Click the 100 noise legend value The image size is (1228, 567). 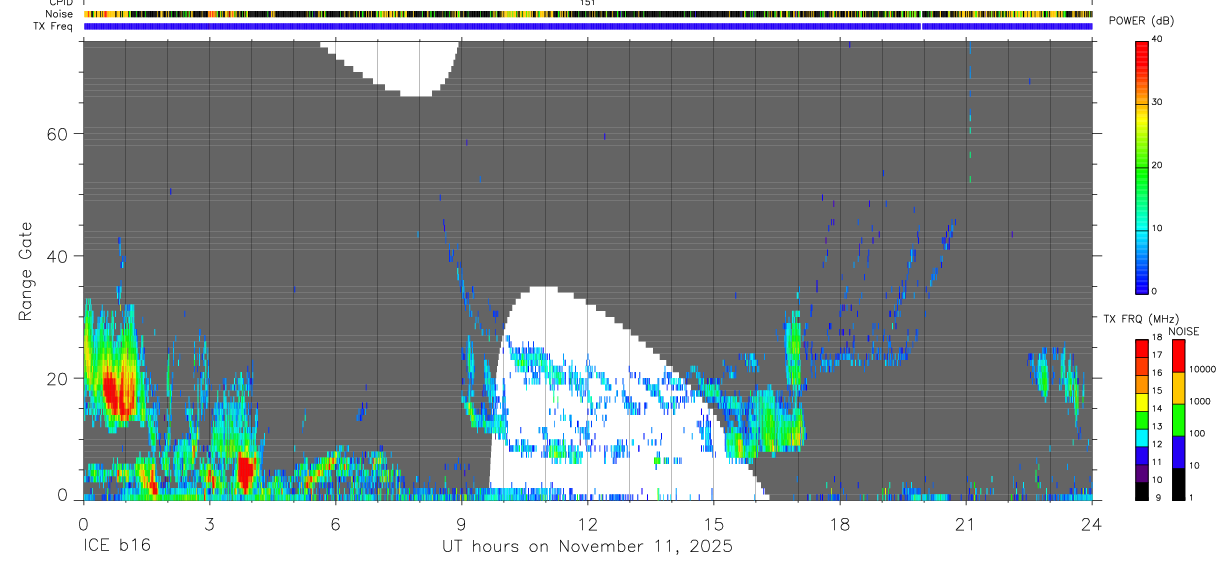(x=1196, y=433)
